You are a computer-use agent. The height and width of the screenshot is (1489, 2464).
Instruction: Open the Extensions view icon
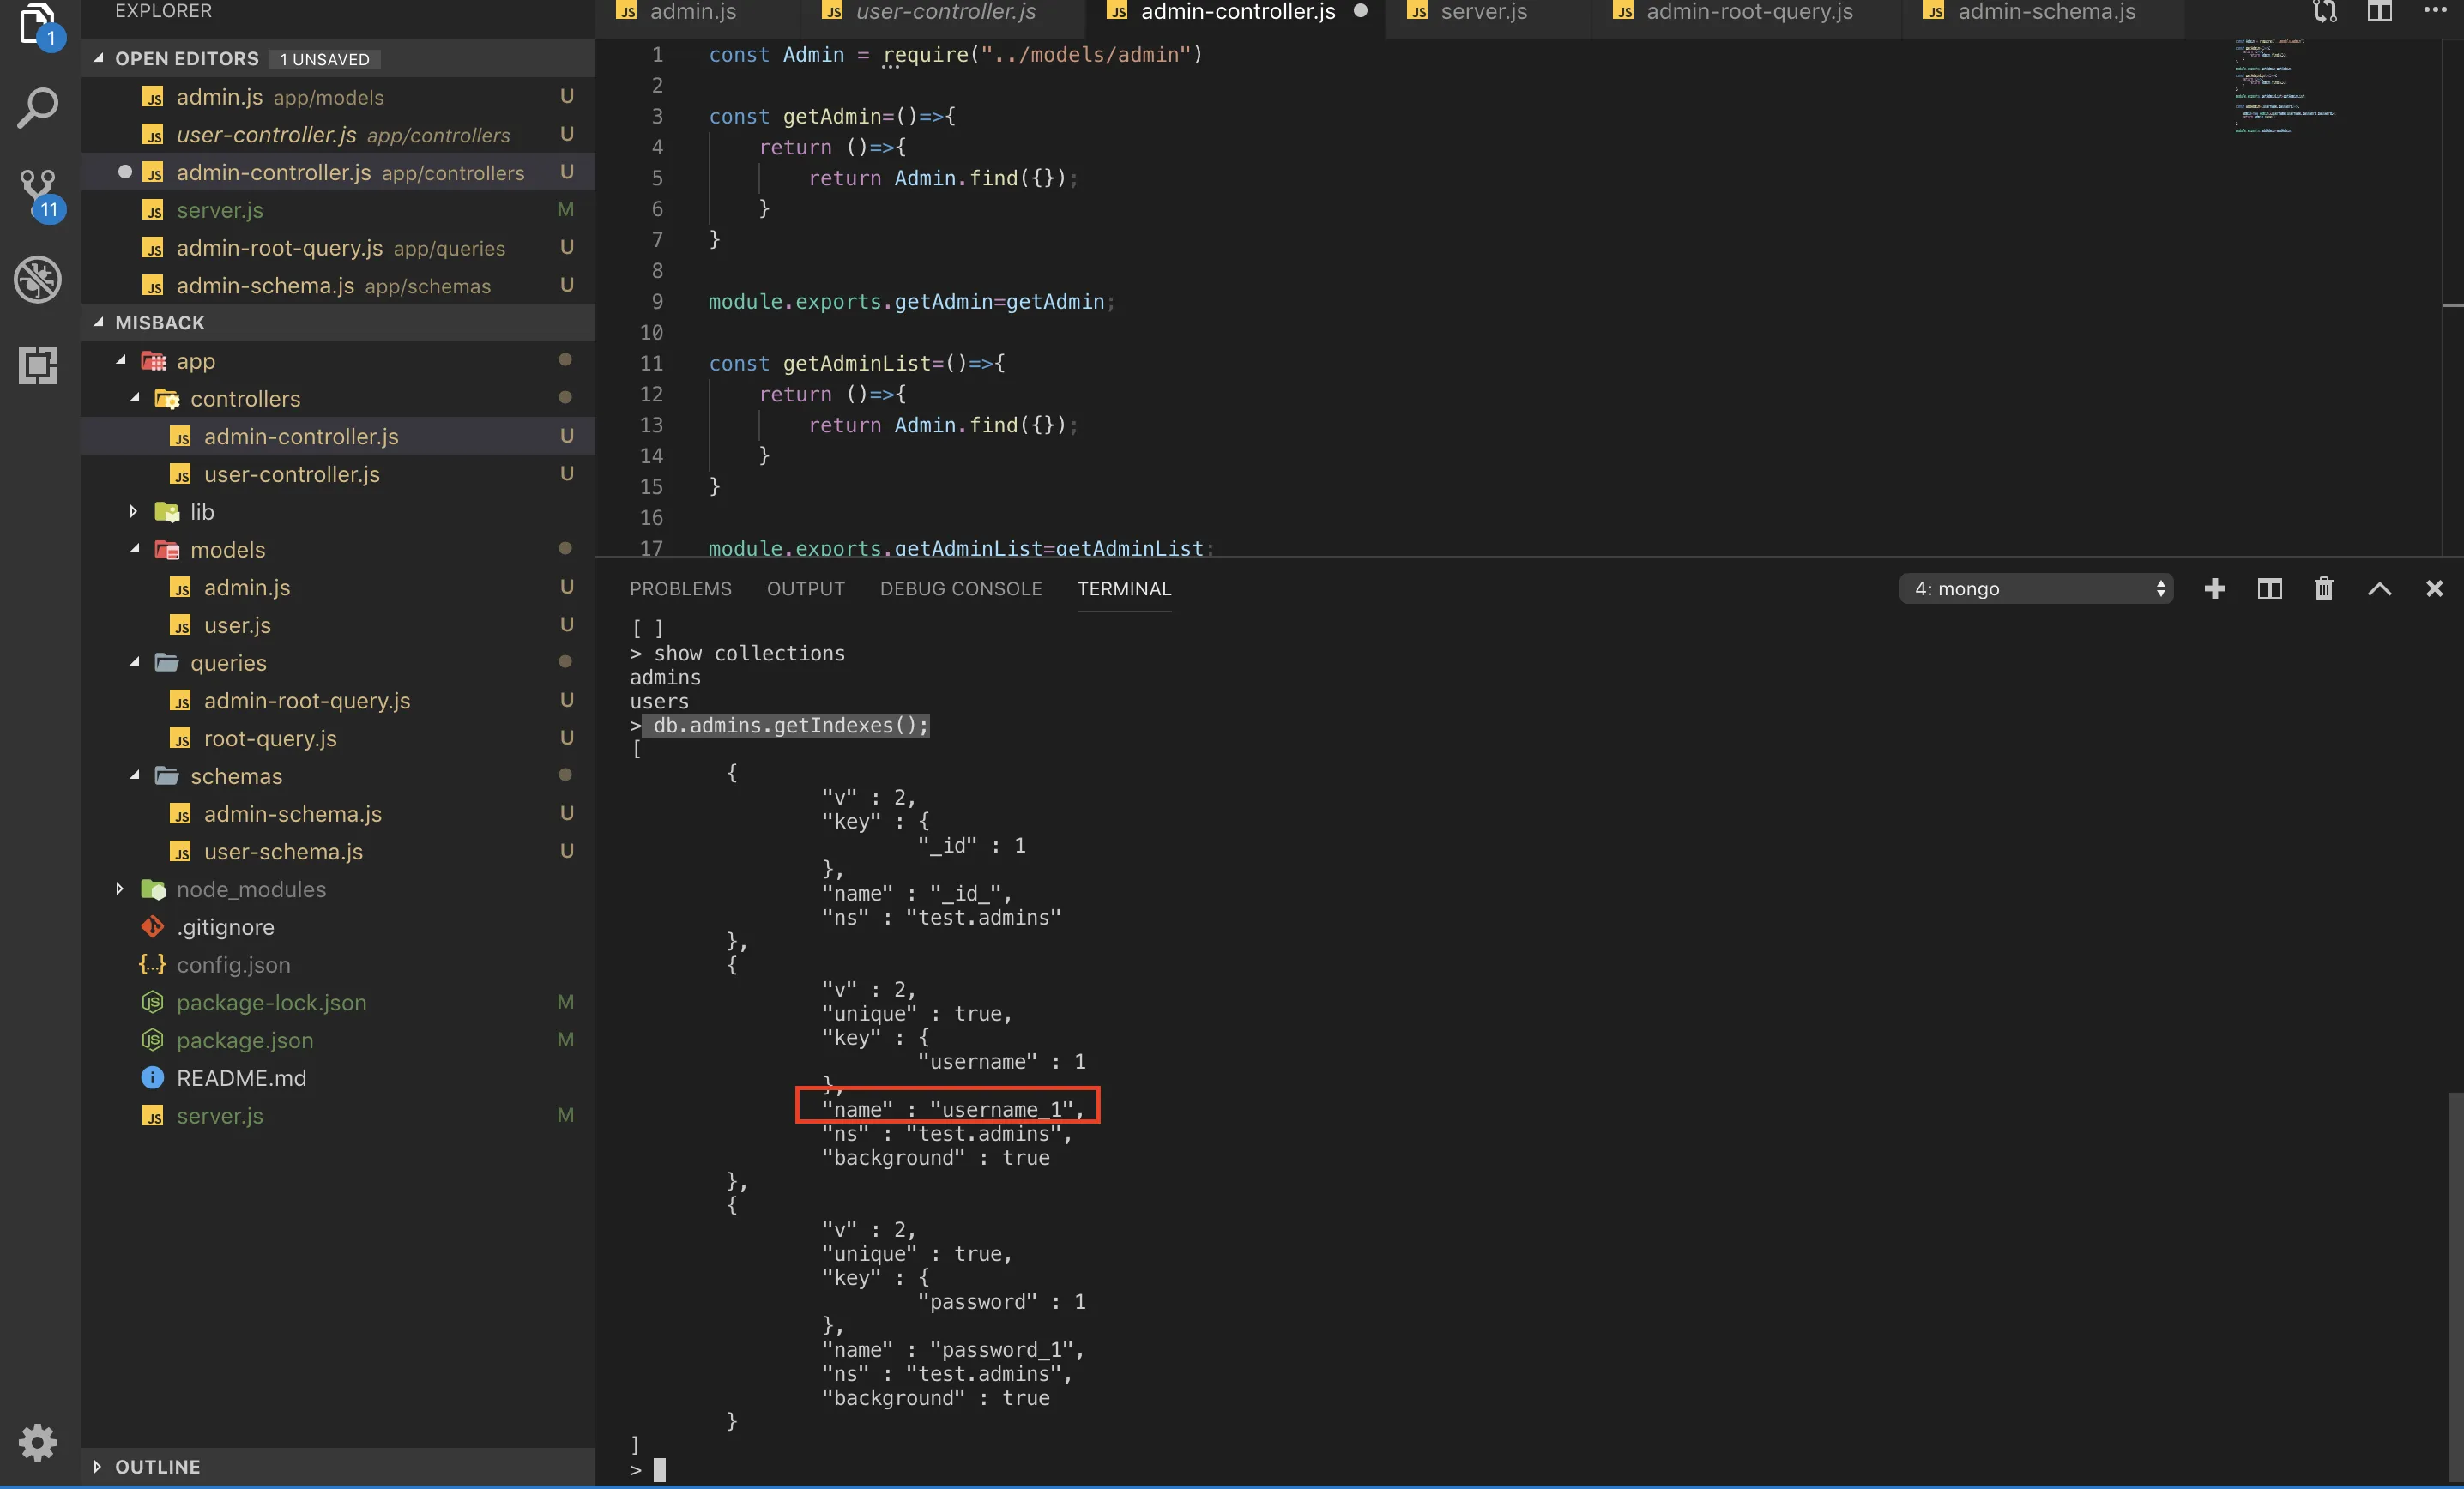click(38, 364)
